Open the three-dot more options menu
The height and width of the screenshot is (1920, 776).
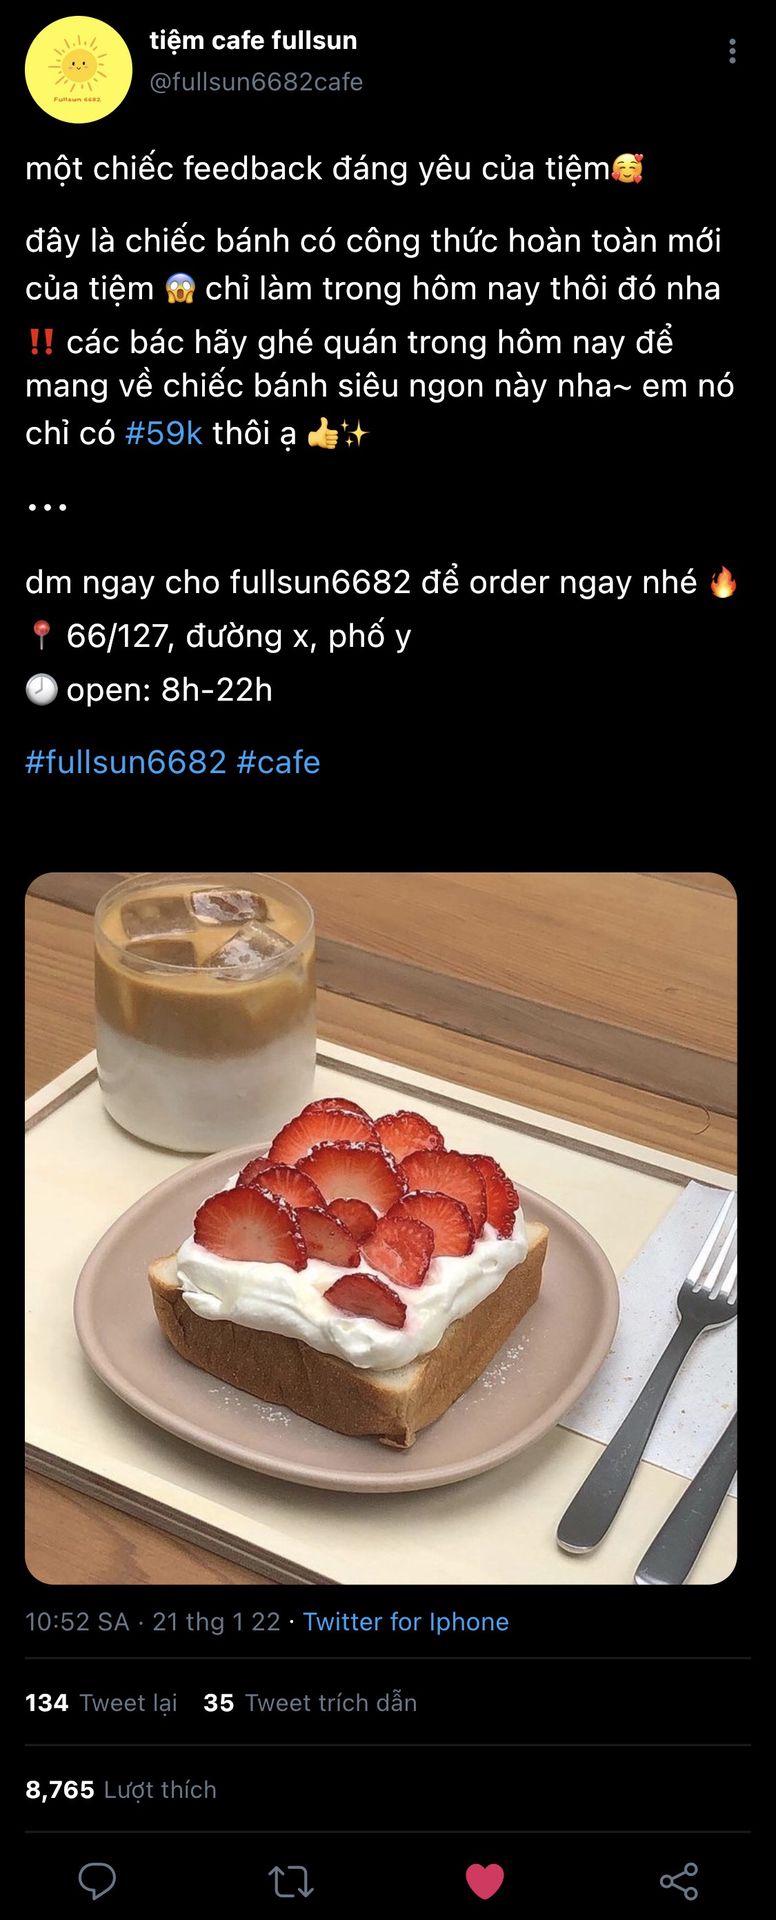click(x=732, y=51)
